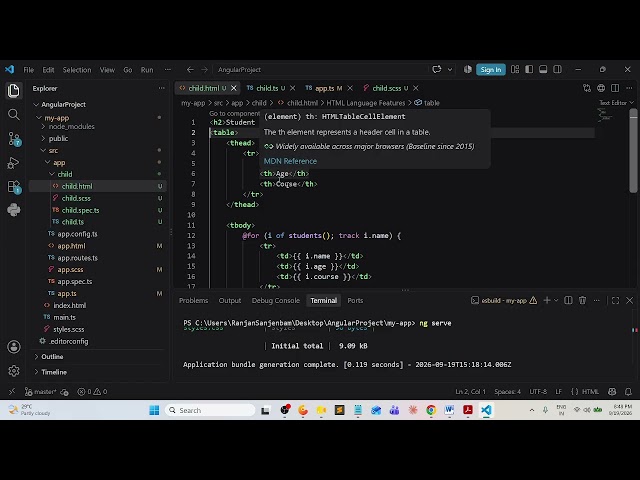Viewport: 640px width, 480px height.
Task: Open the Windows Start button
Action: click(x=154, y=410)
